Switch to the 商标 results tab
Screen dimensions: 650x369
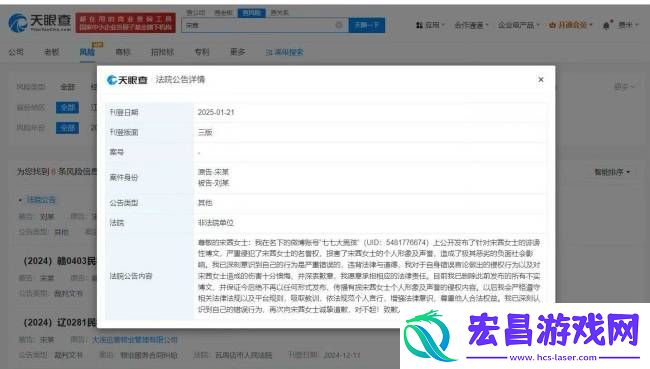pyautogui.click(x=123, y=52)
